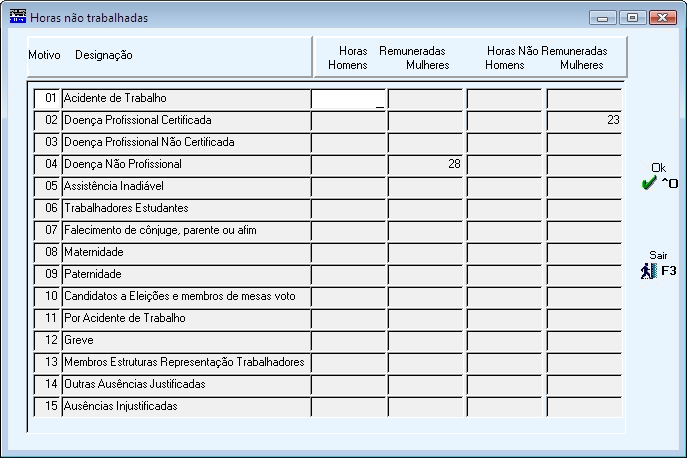Image resolution: width=687 pixels, height=458 pixels.
Task: Click the Horas Não Remuneradas header label
Action: pyautogui.click(x=547, y=51)
